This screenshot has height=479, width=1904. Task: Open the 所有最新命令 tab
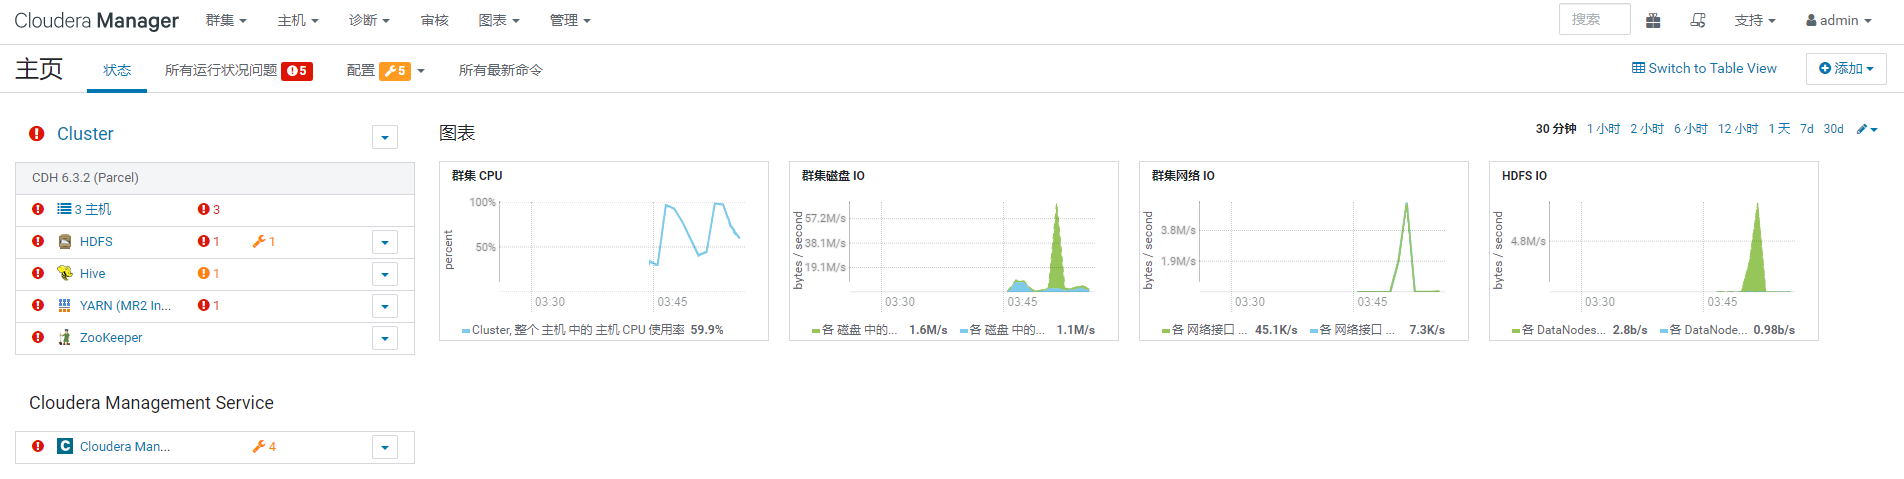500,70
